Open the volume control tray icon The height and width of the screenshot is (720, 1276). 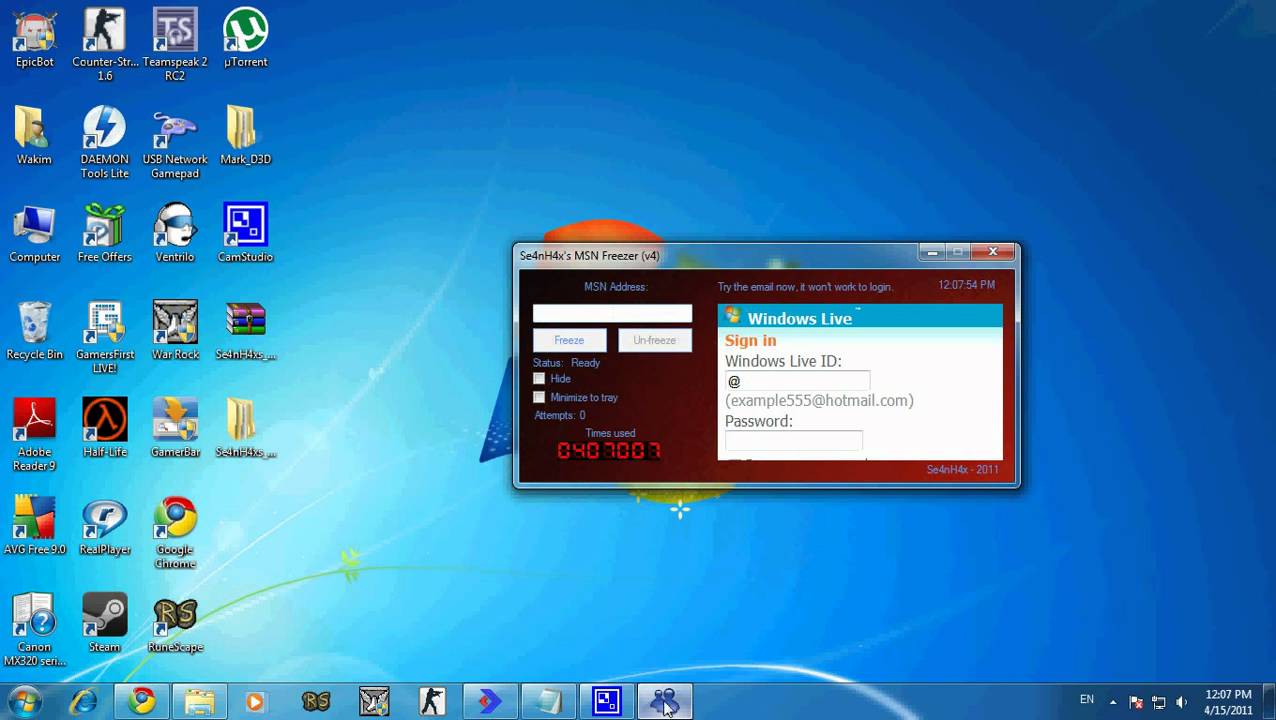tap(1182, 702)
